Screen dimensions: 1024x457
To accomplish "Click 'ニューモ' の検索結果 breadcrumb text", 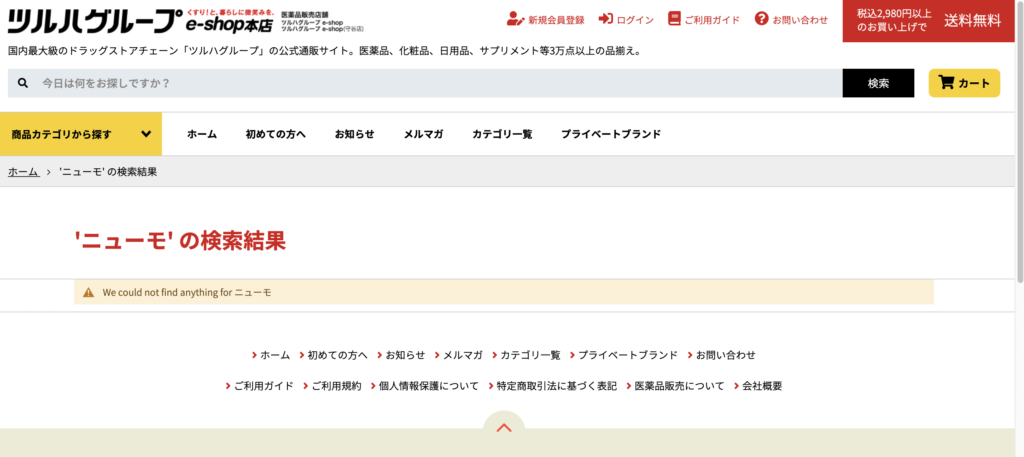I will click(x=108, y=172).
